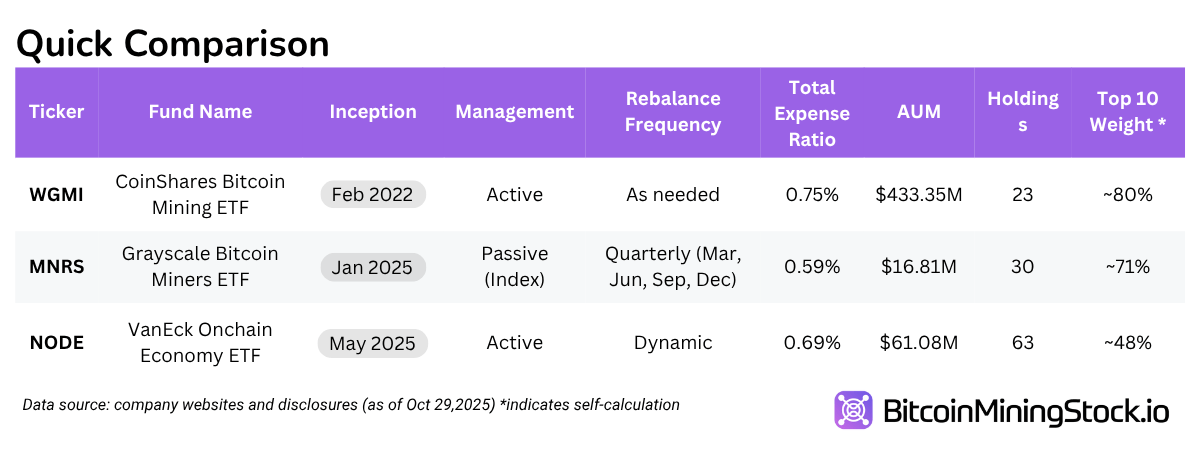The height and width of the screenshot is (450, 1200).
Task: Click the Jan 2025 inception badge
Action: pos(373,267)
